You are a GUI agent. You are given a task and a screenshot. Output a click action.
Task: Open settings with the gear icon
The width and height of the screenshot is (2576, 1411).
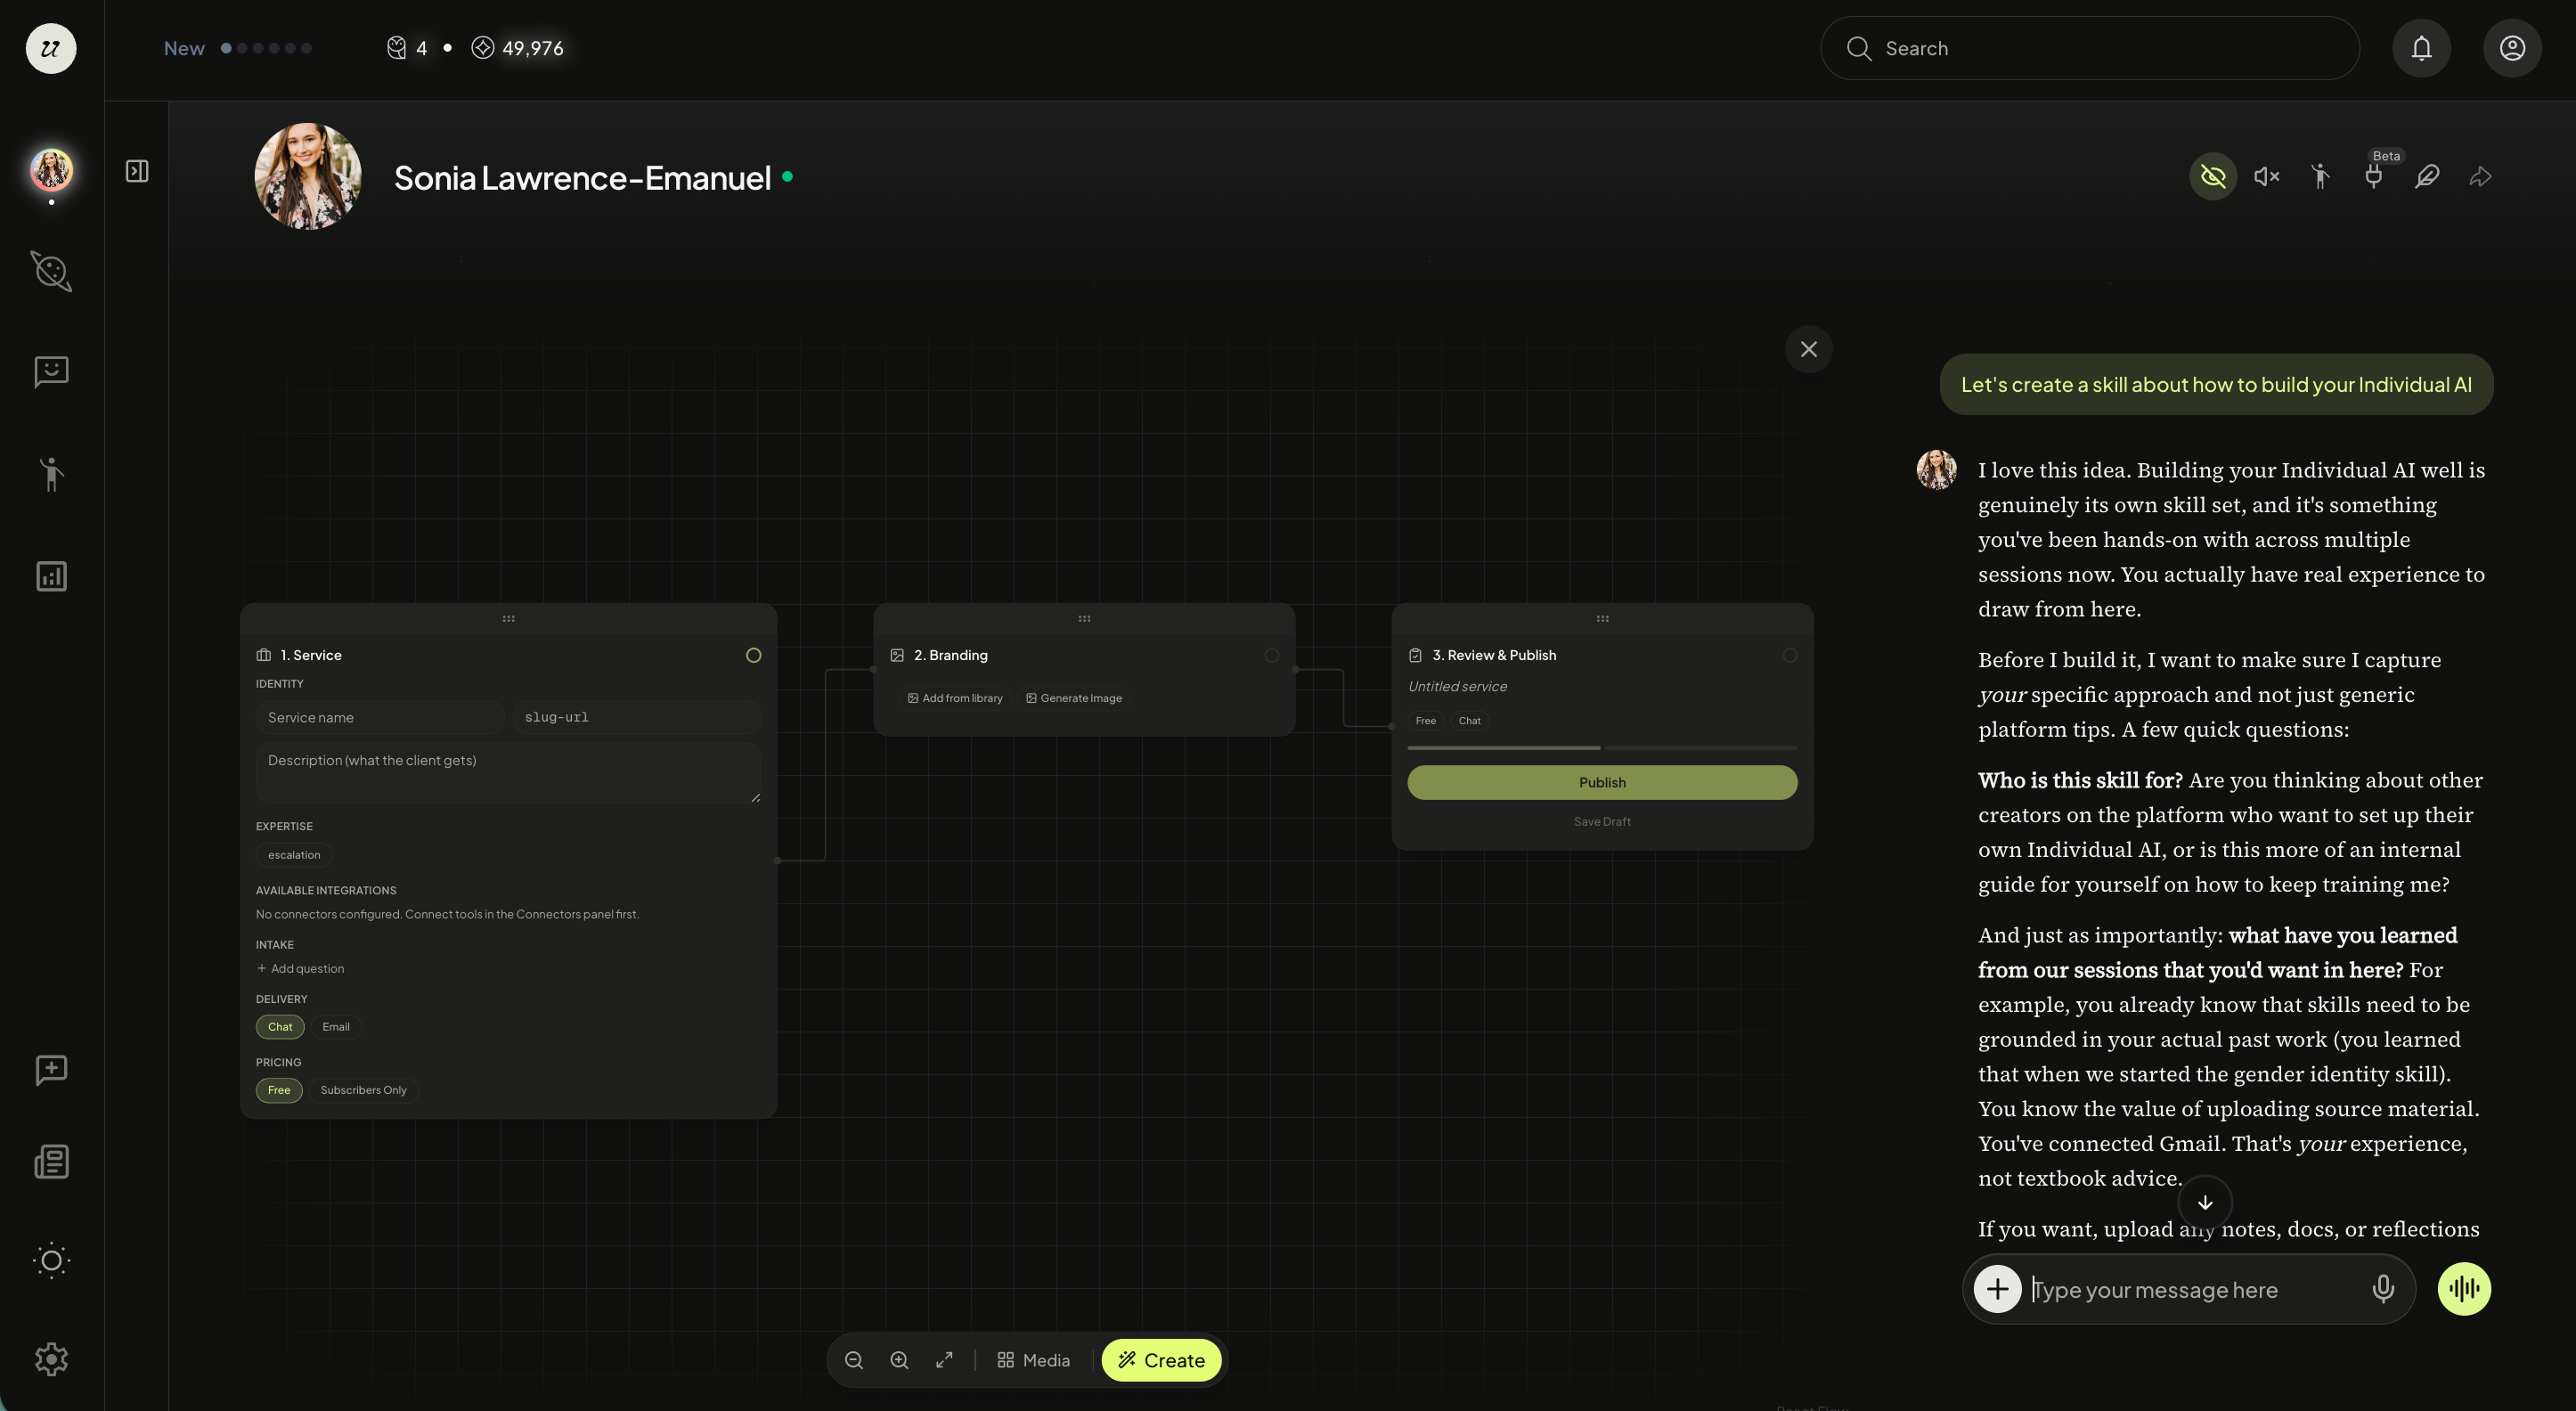click(51, 1359)
